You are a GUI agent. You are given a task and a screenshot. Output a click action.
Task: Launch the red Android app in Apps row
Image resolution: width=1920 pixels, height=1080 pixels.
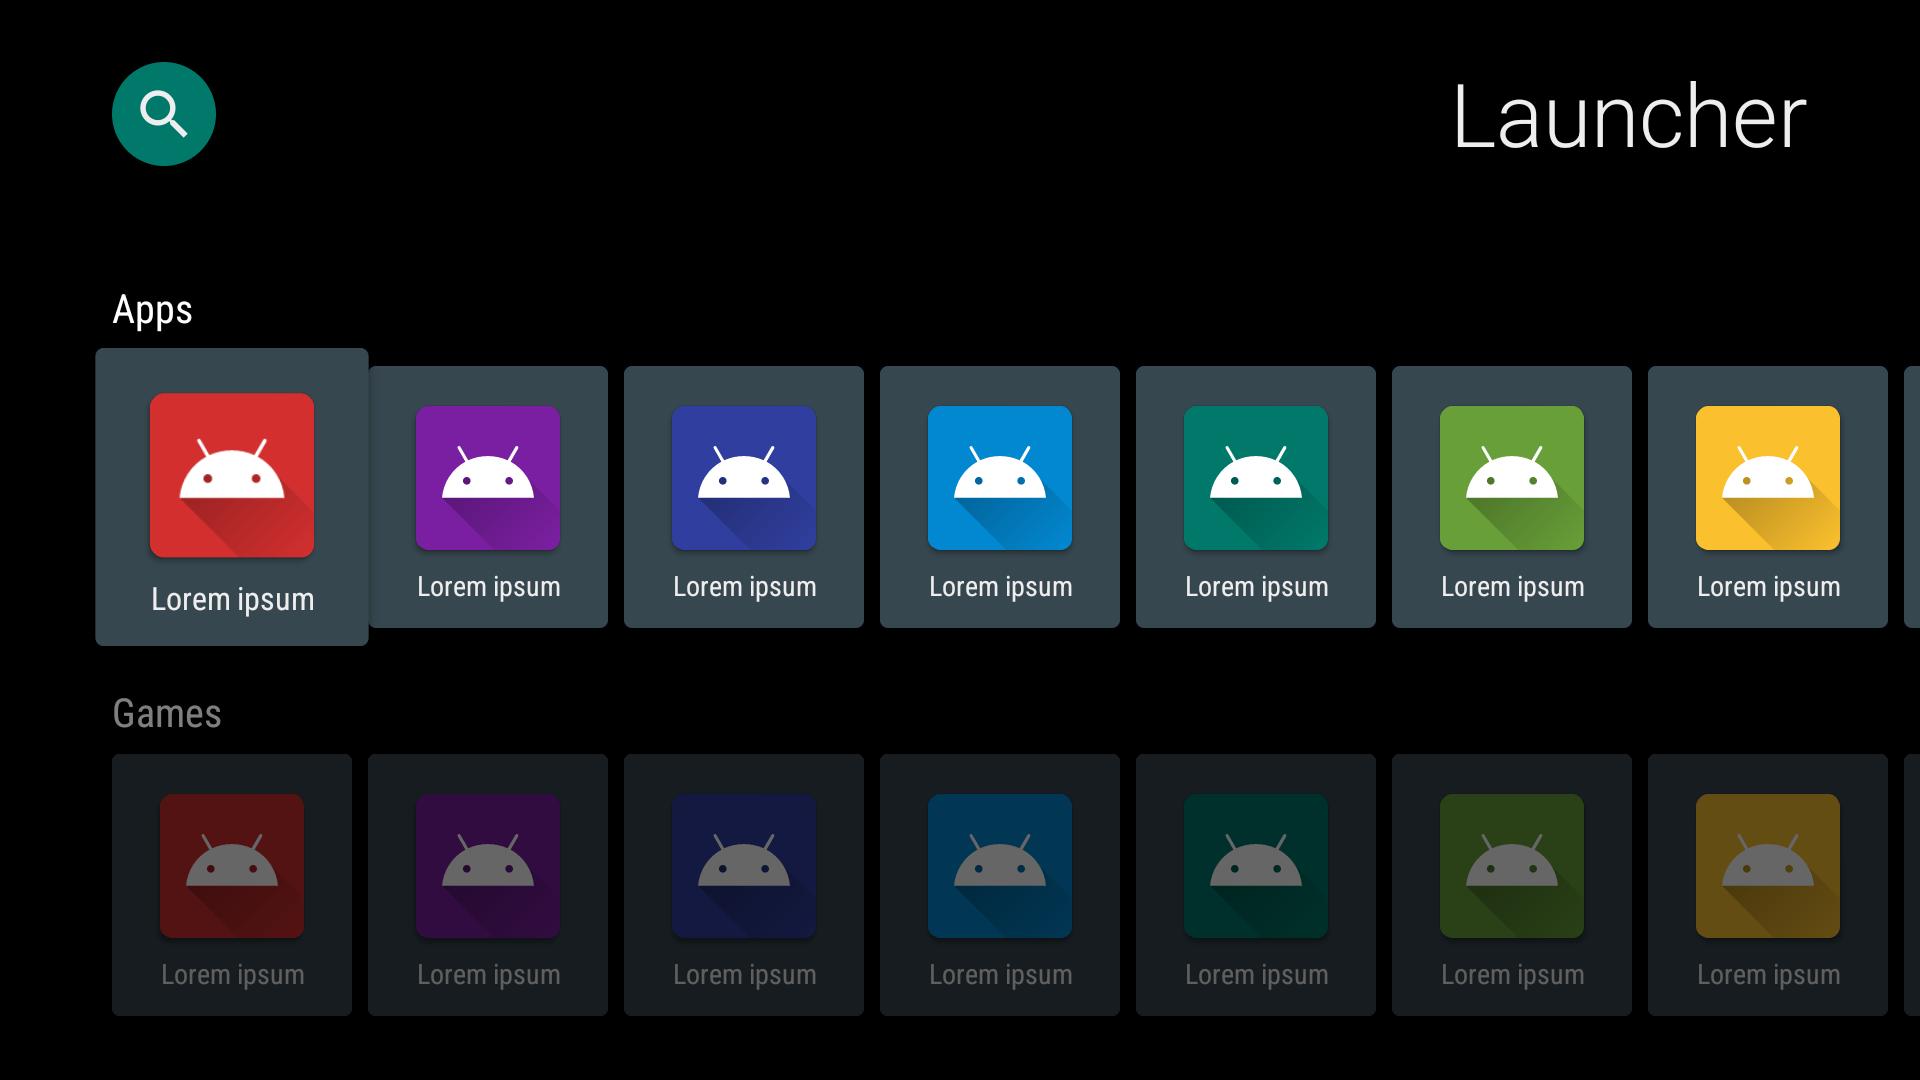[x=232, y=497]
